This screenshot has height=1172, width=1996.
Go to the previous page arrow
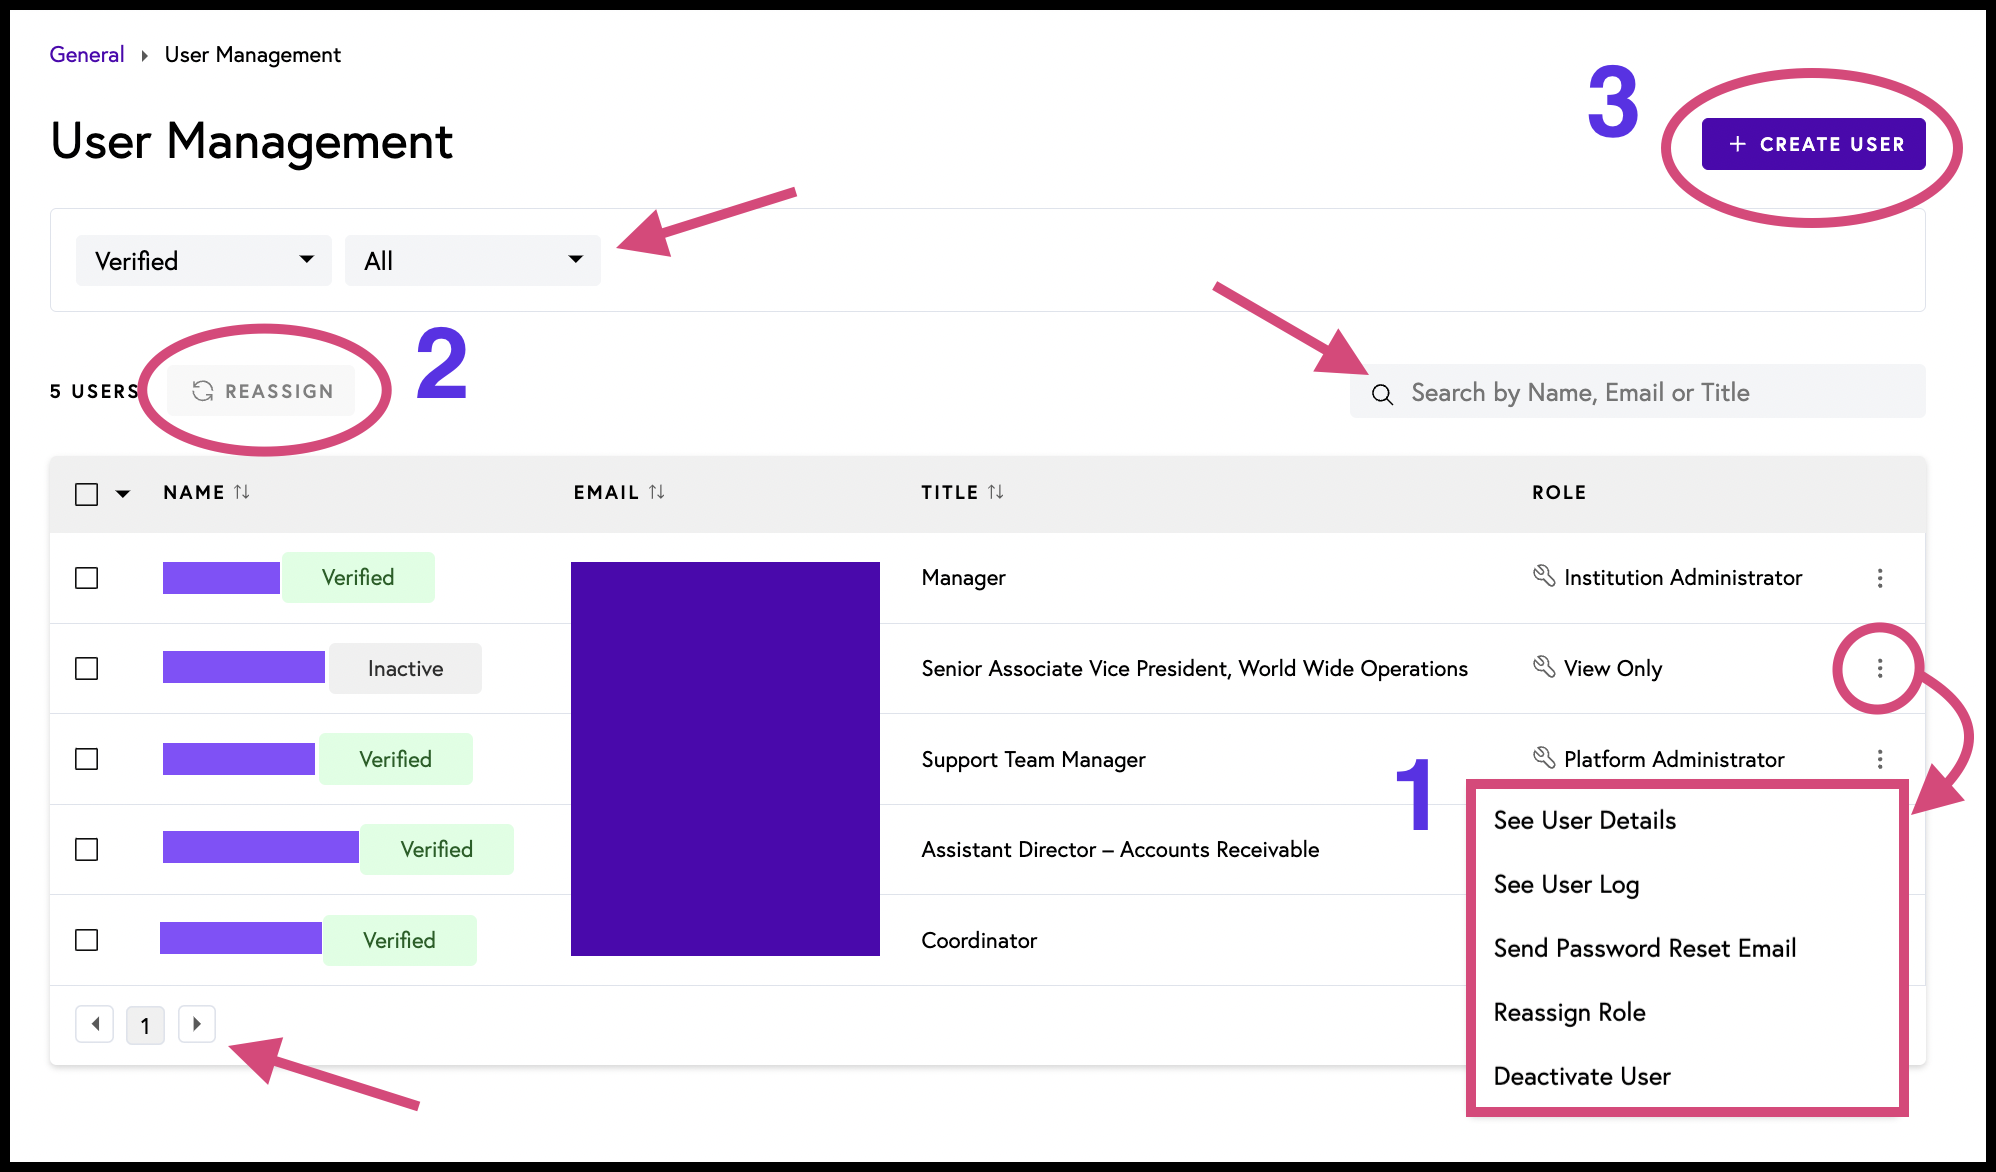(x=95, y=1024)
